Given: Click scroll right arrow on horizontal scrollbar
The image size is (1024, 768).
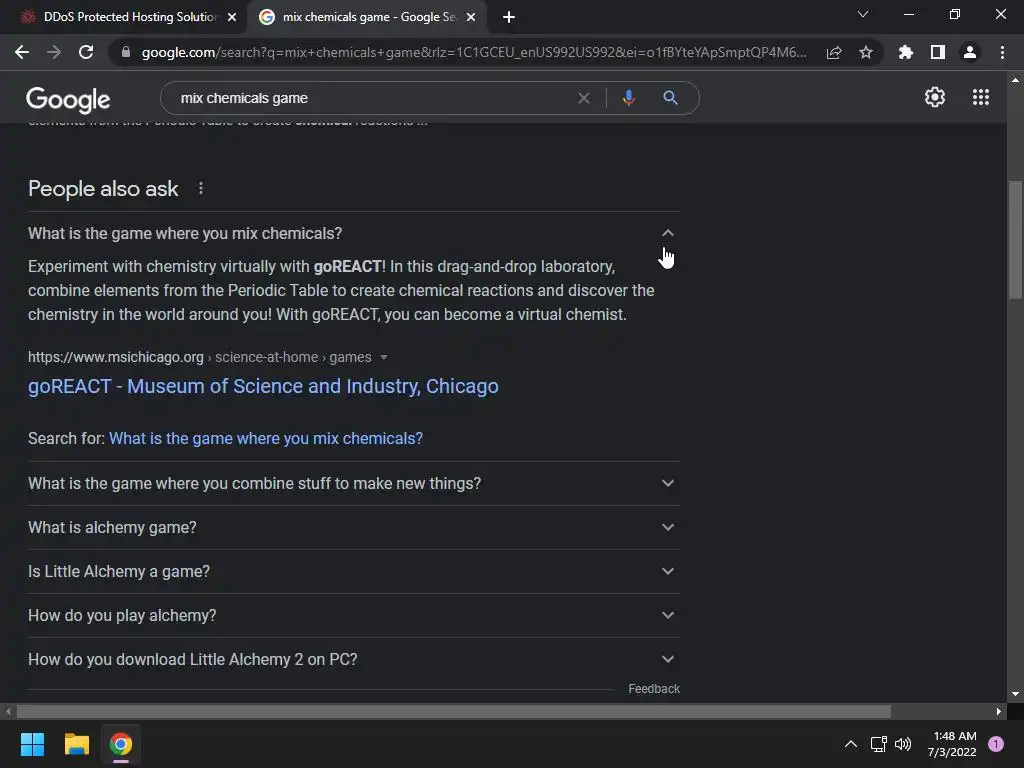Looking at the screenshot, I should [x=999, y=711].
